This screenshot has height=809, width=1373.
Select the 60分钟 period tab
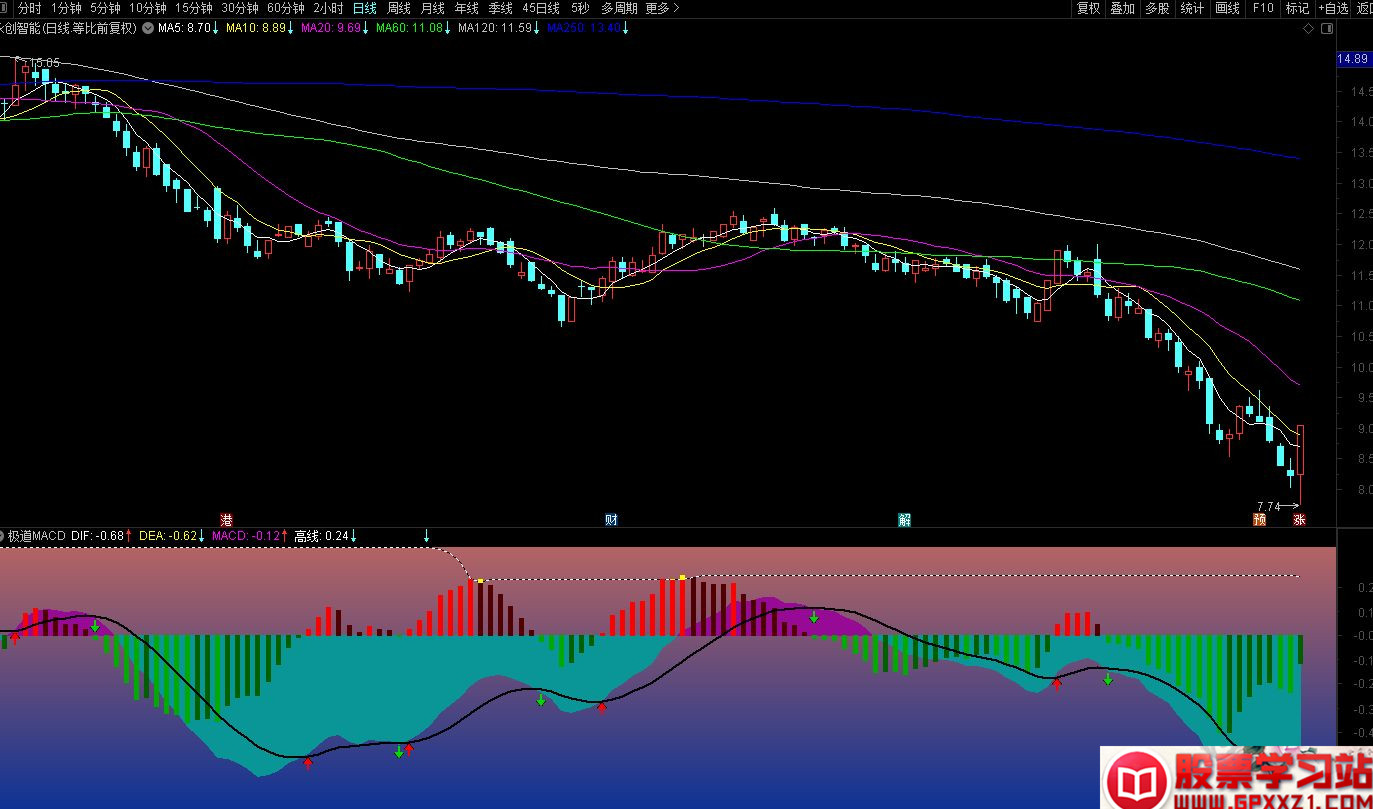point(285,8)
